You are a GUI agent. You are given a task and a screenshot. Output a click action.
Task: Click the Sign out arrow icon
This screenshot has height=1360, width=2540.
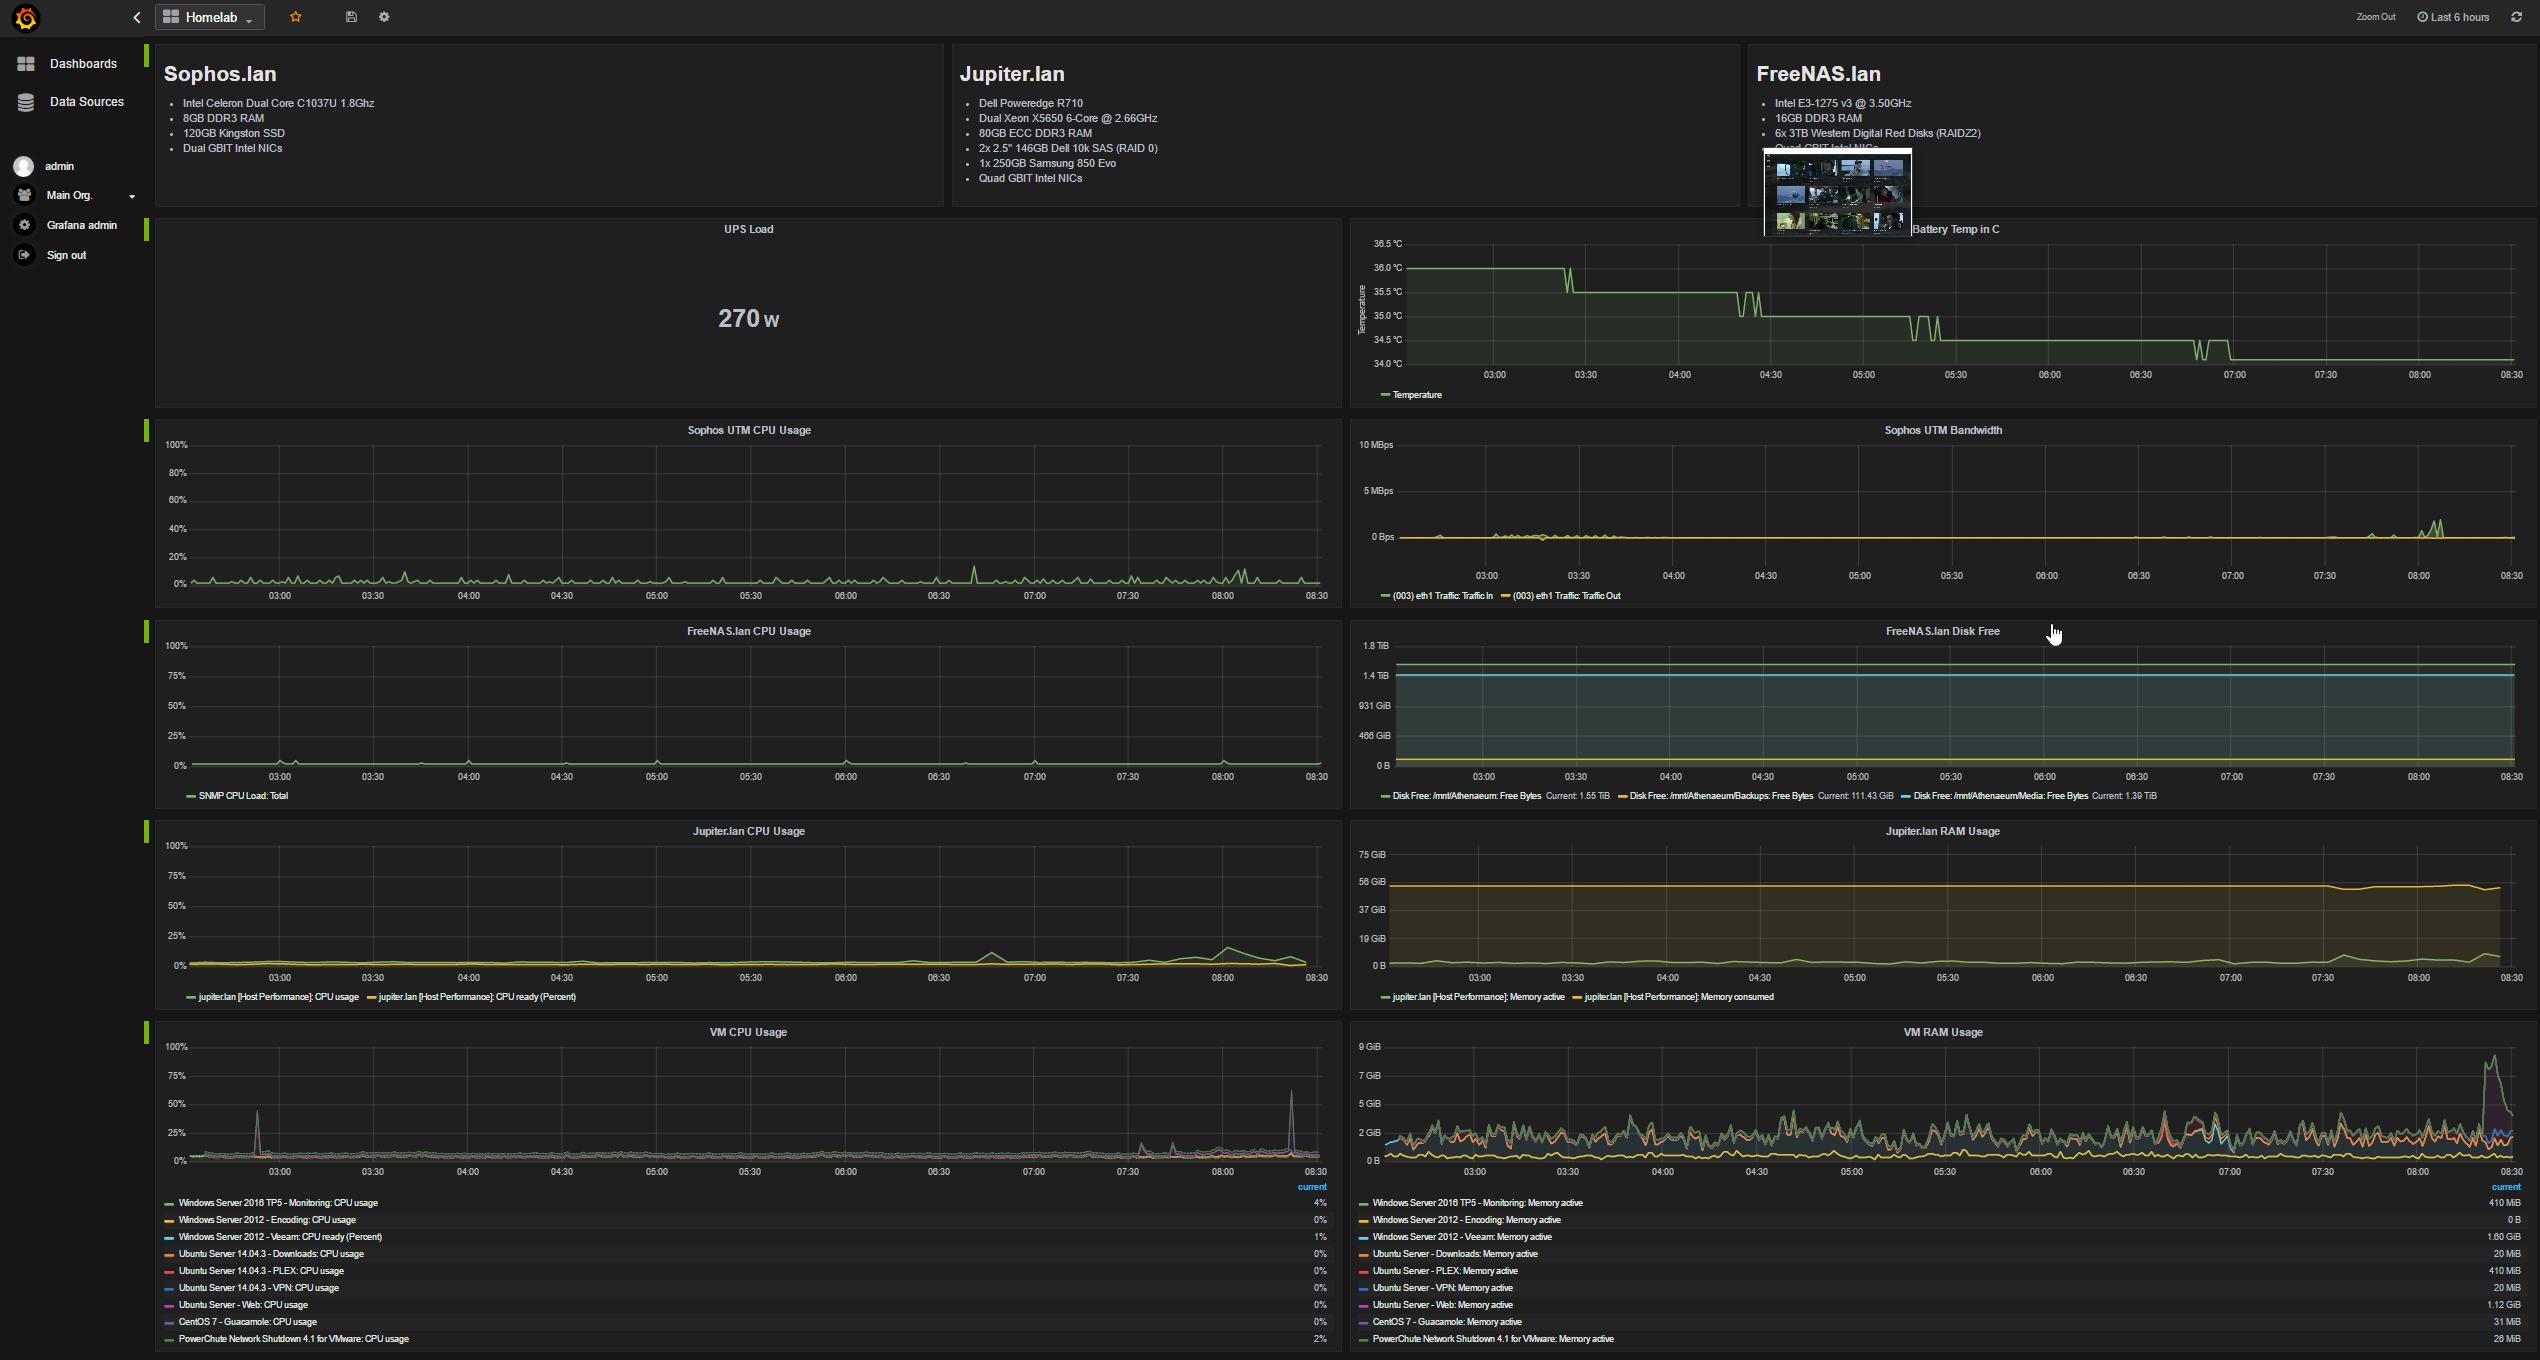[25, 255]
